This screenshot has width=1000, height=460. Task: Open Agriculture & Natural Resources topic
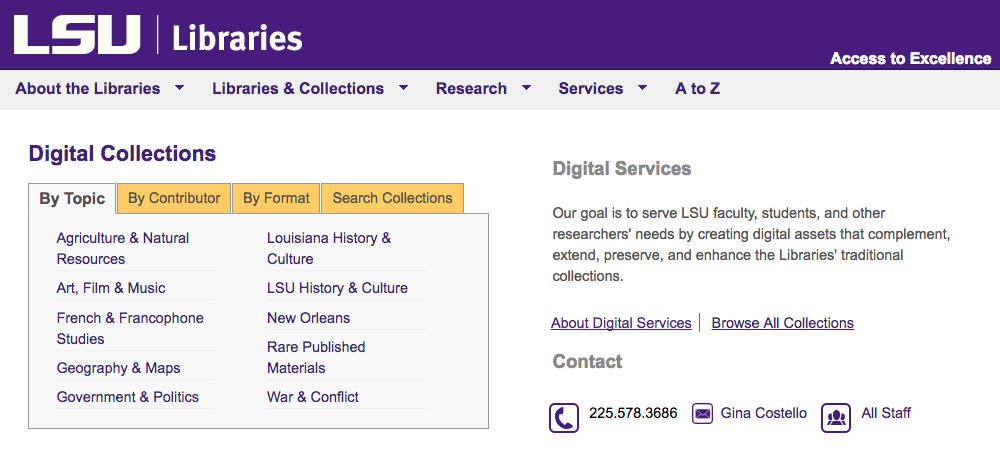[123, 248]
